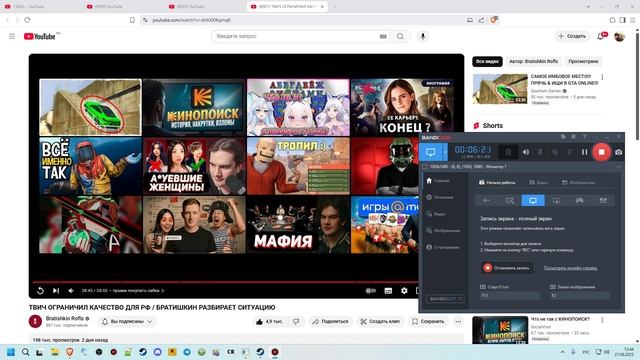Click the BANDICUT button
The width and height of the screenshot is (640, 360).
pyautogui.click(x=445, y=299)
